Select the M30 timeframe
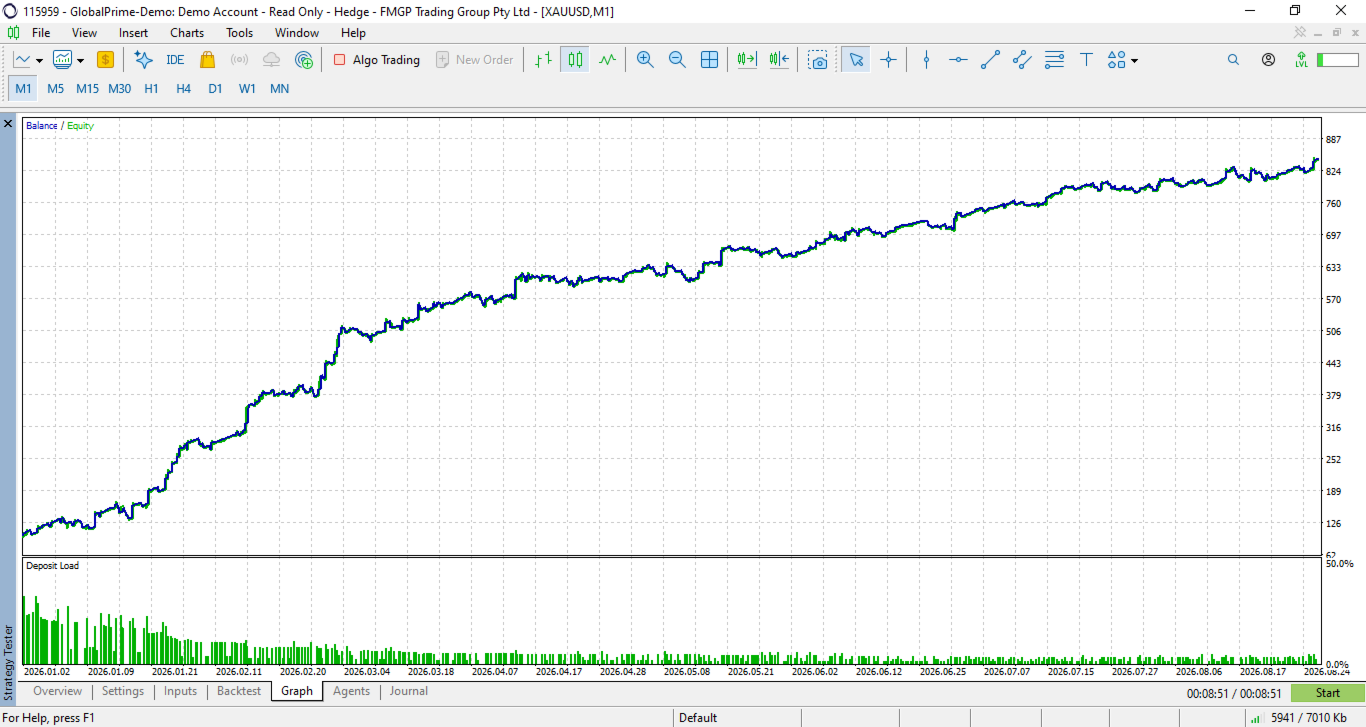The height and width of the screenshot is (727, 1366). click(x=119, y=88)
